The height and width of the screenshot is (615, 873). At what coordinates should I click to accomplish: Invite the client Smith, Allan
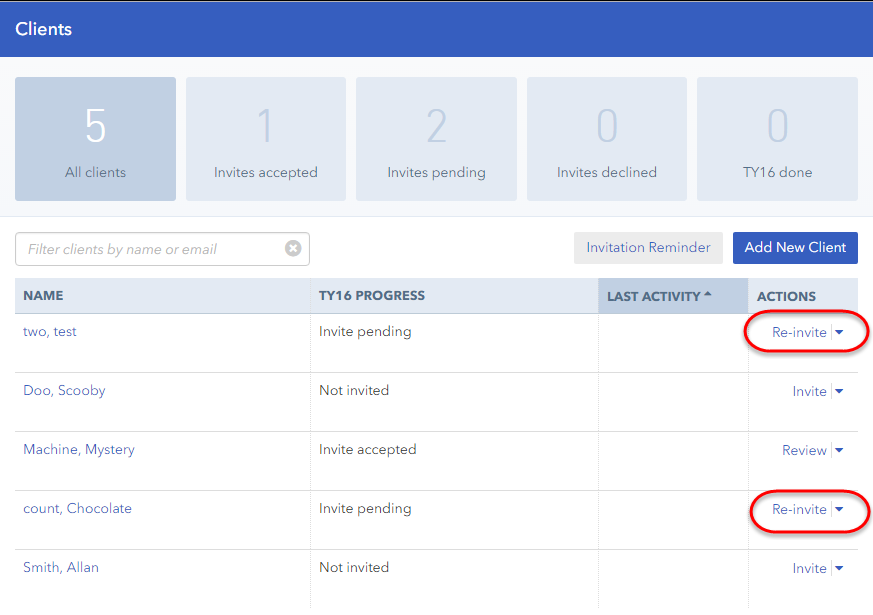click(810, 568)
